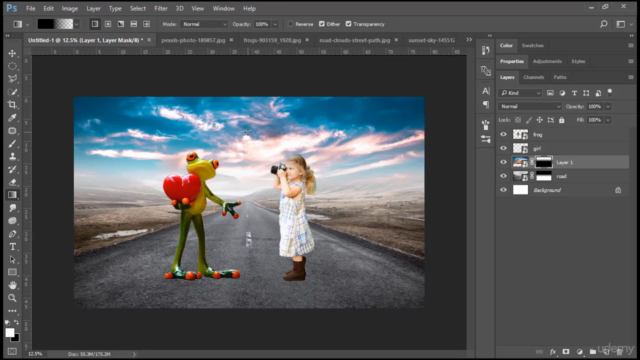Click the road layer mask thumbnail
This screenshot has height=360, width=640.
click(x=544, y=176)
